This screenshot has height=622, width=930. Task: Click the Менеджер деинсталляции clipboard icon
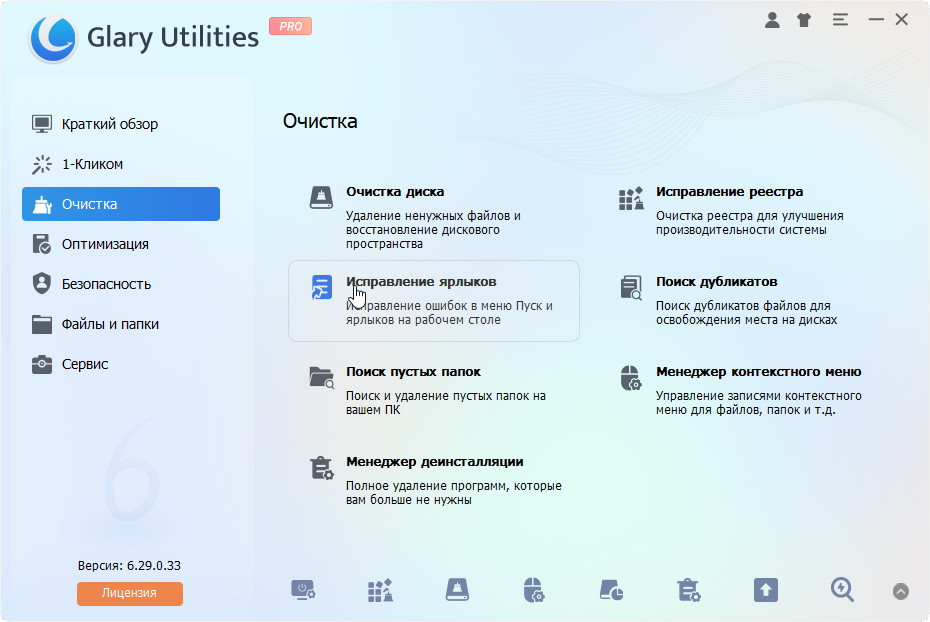pyautogui.click(x=321, y=468)
